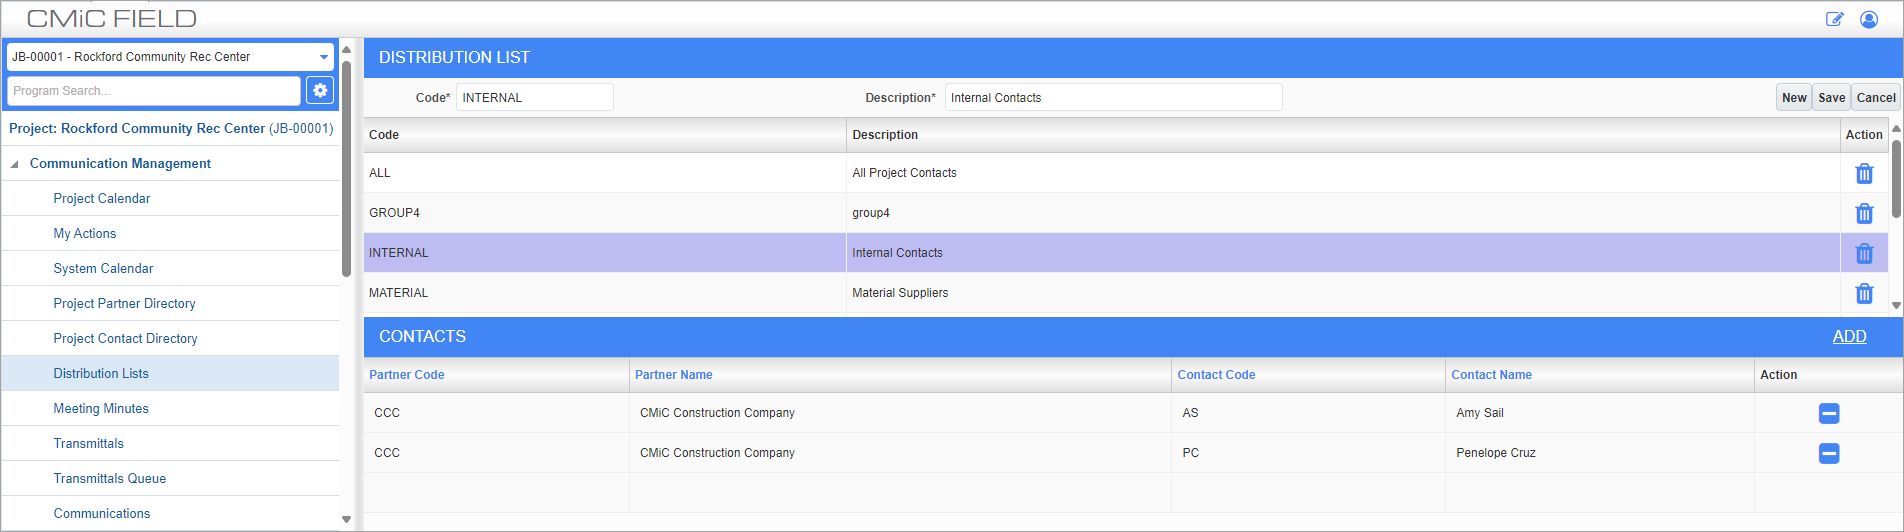Remove Penelope Cruz from contacts
The width and height of the screenshot is (1904, 532).
(1829, 453)
